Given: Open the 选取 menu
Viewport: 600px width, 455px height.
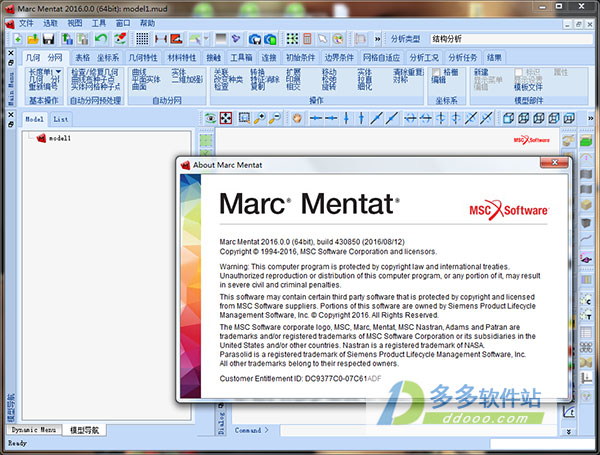Looking at the screenshot, I should point(50,23).
